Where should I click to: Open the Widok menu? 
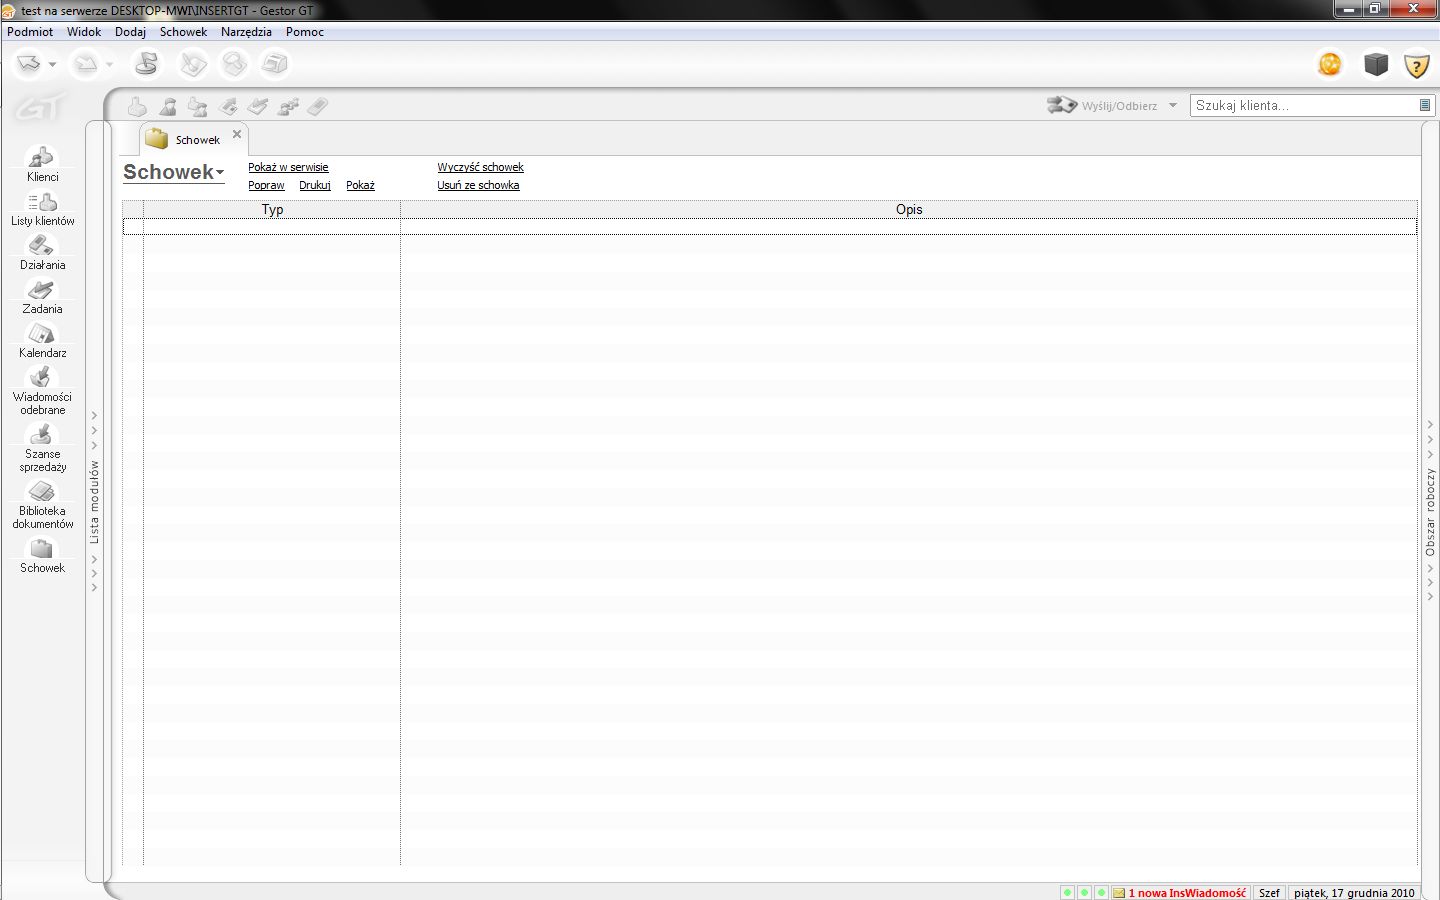[x=84, y=32]
